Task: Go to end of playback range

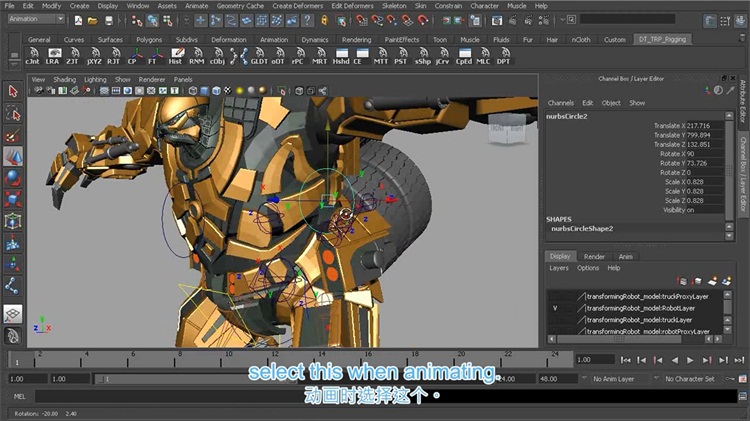Action: (x=739, y=360)
